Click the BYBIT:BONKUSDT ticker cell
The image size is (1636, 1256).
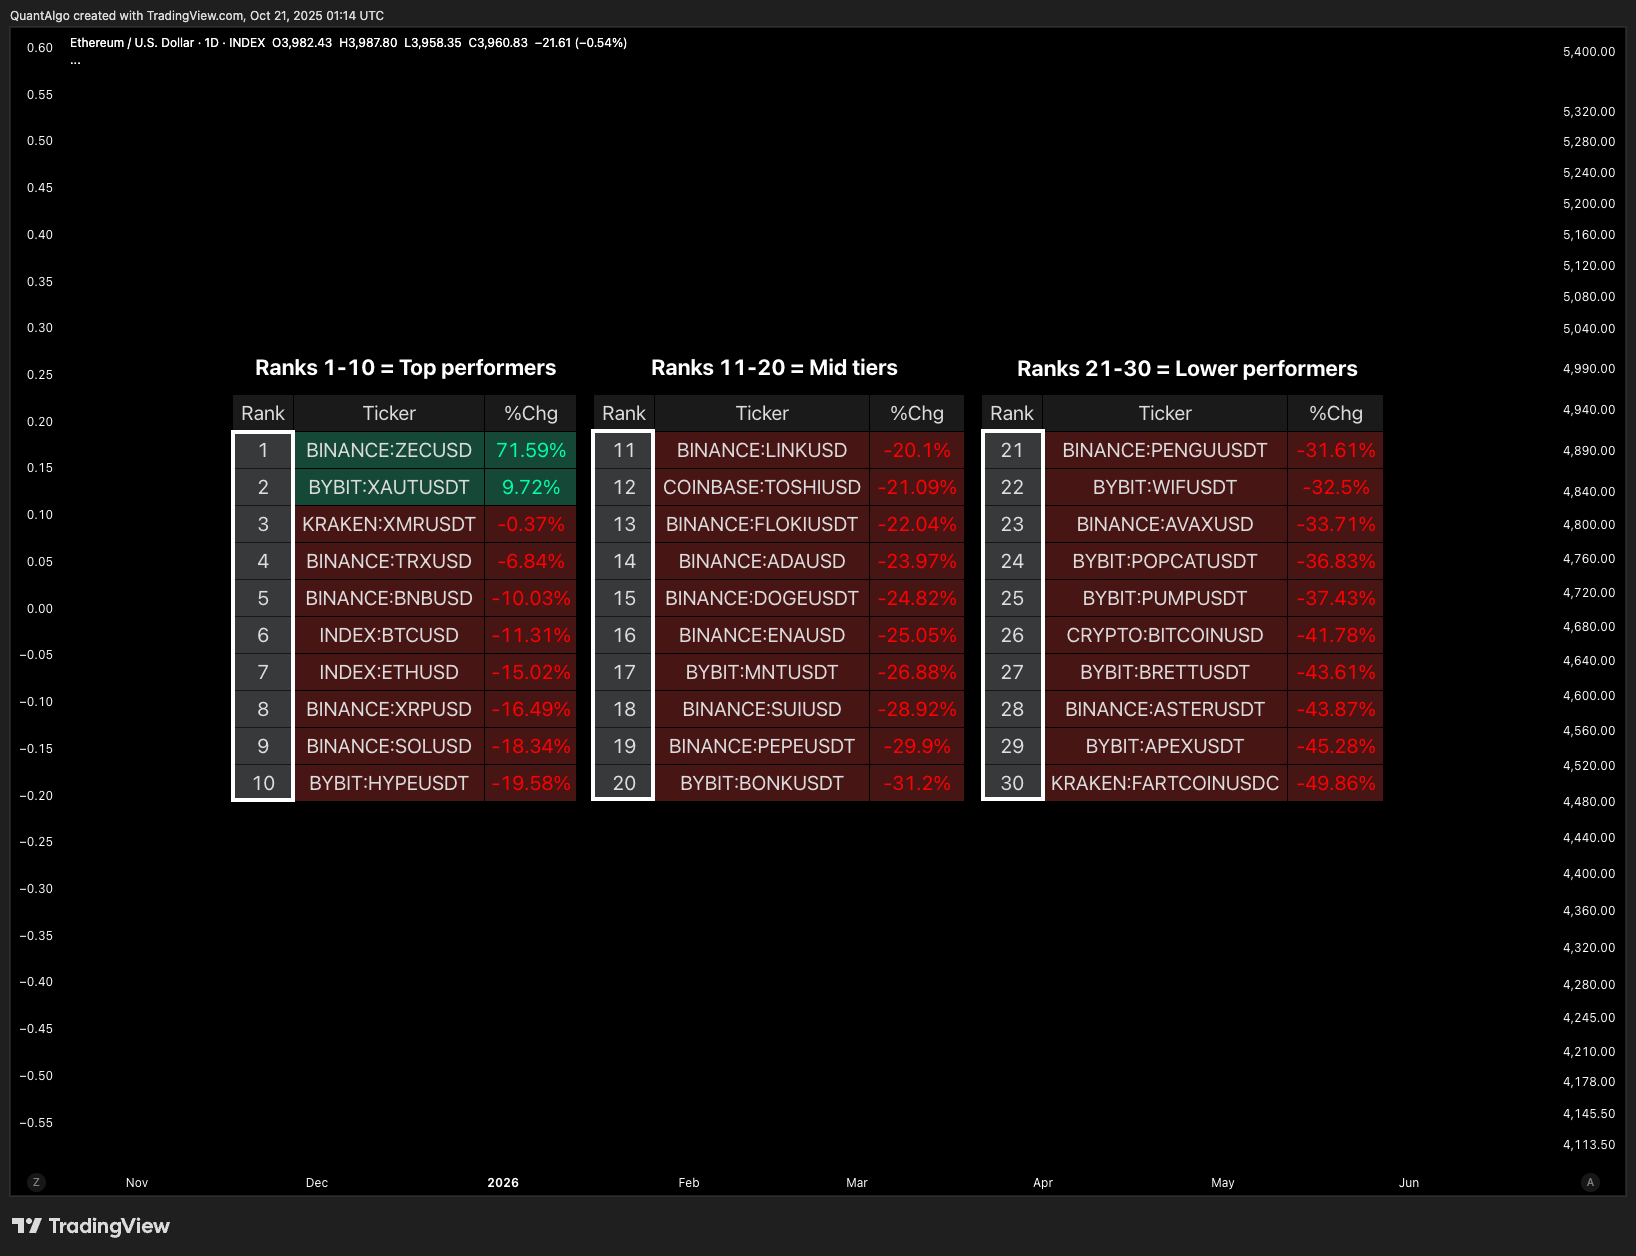762,783
